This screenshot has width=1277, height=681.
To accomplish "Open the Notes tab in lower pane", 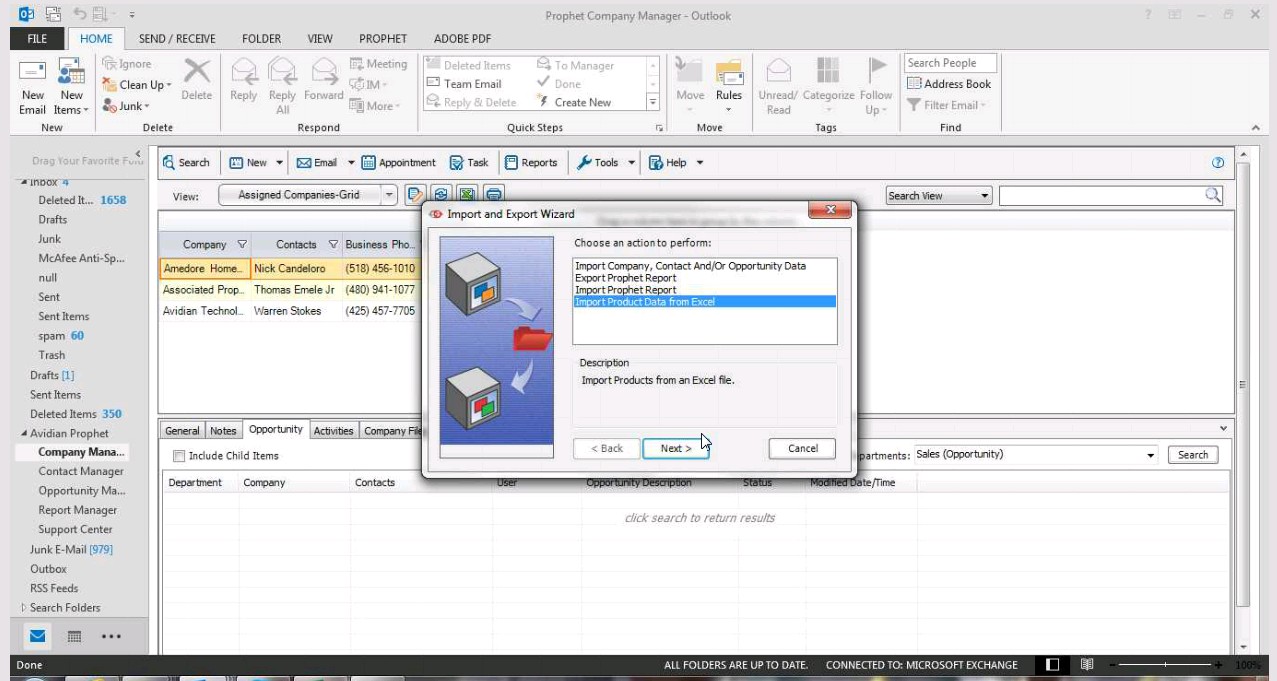I will 223,431.
